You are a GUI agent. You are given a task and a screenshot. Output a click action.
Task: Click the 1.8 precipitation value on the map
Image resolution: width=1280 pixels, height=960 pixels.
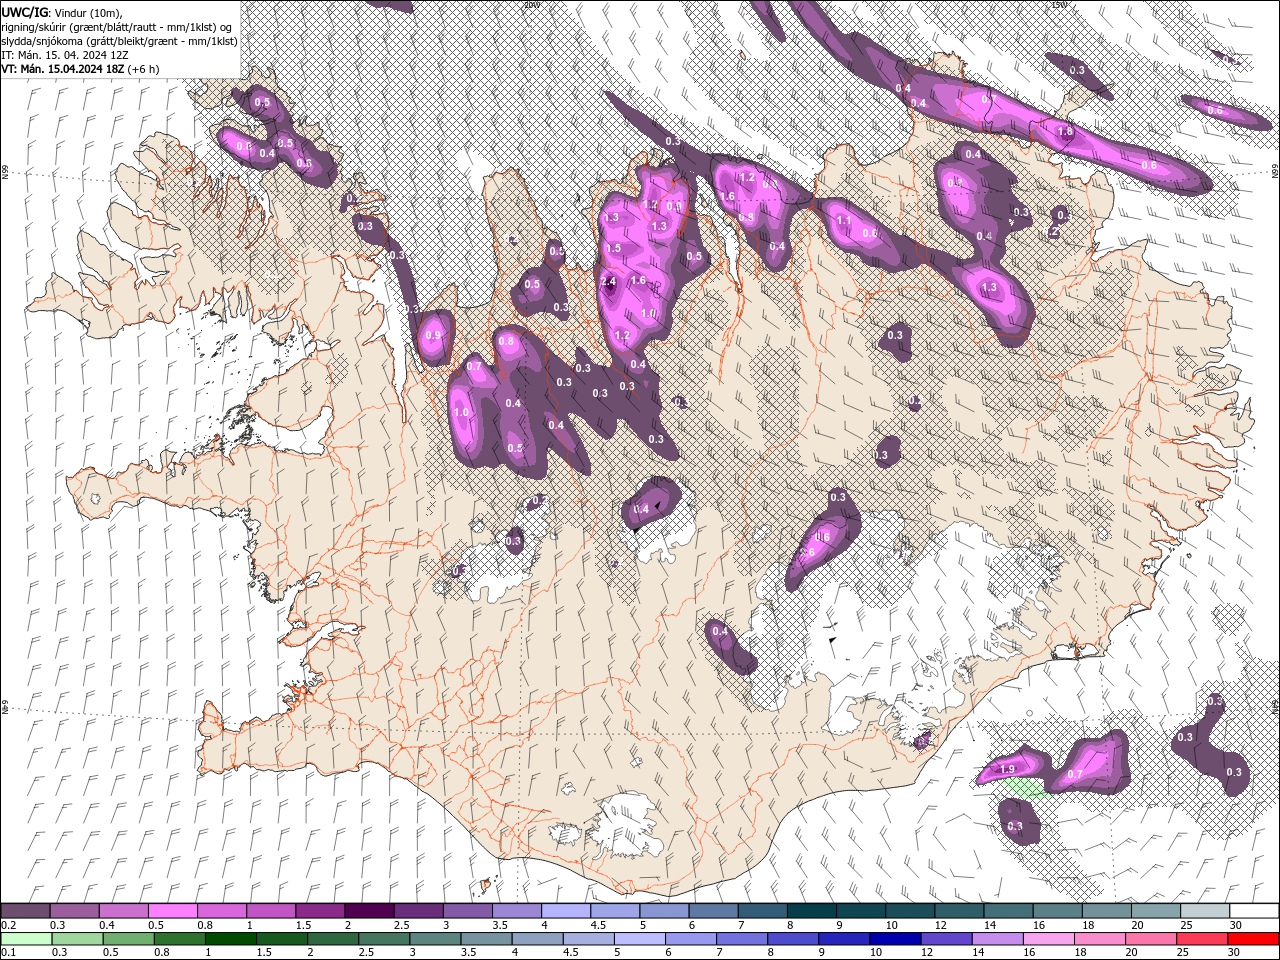[1065, 132]
